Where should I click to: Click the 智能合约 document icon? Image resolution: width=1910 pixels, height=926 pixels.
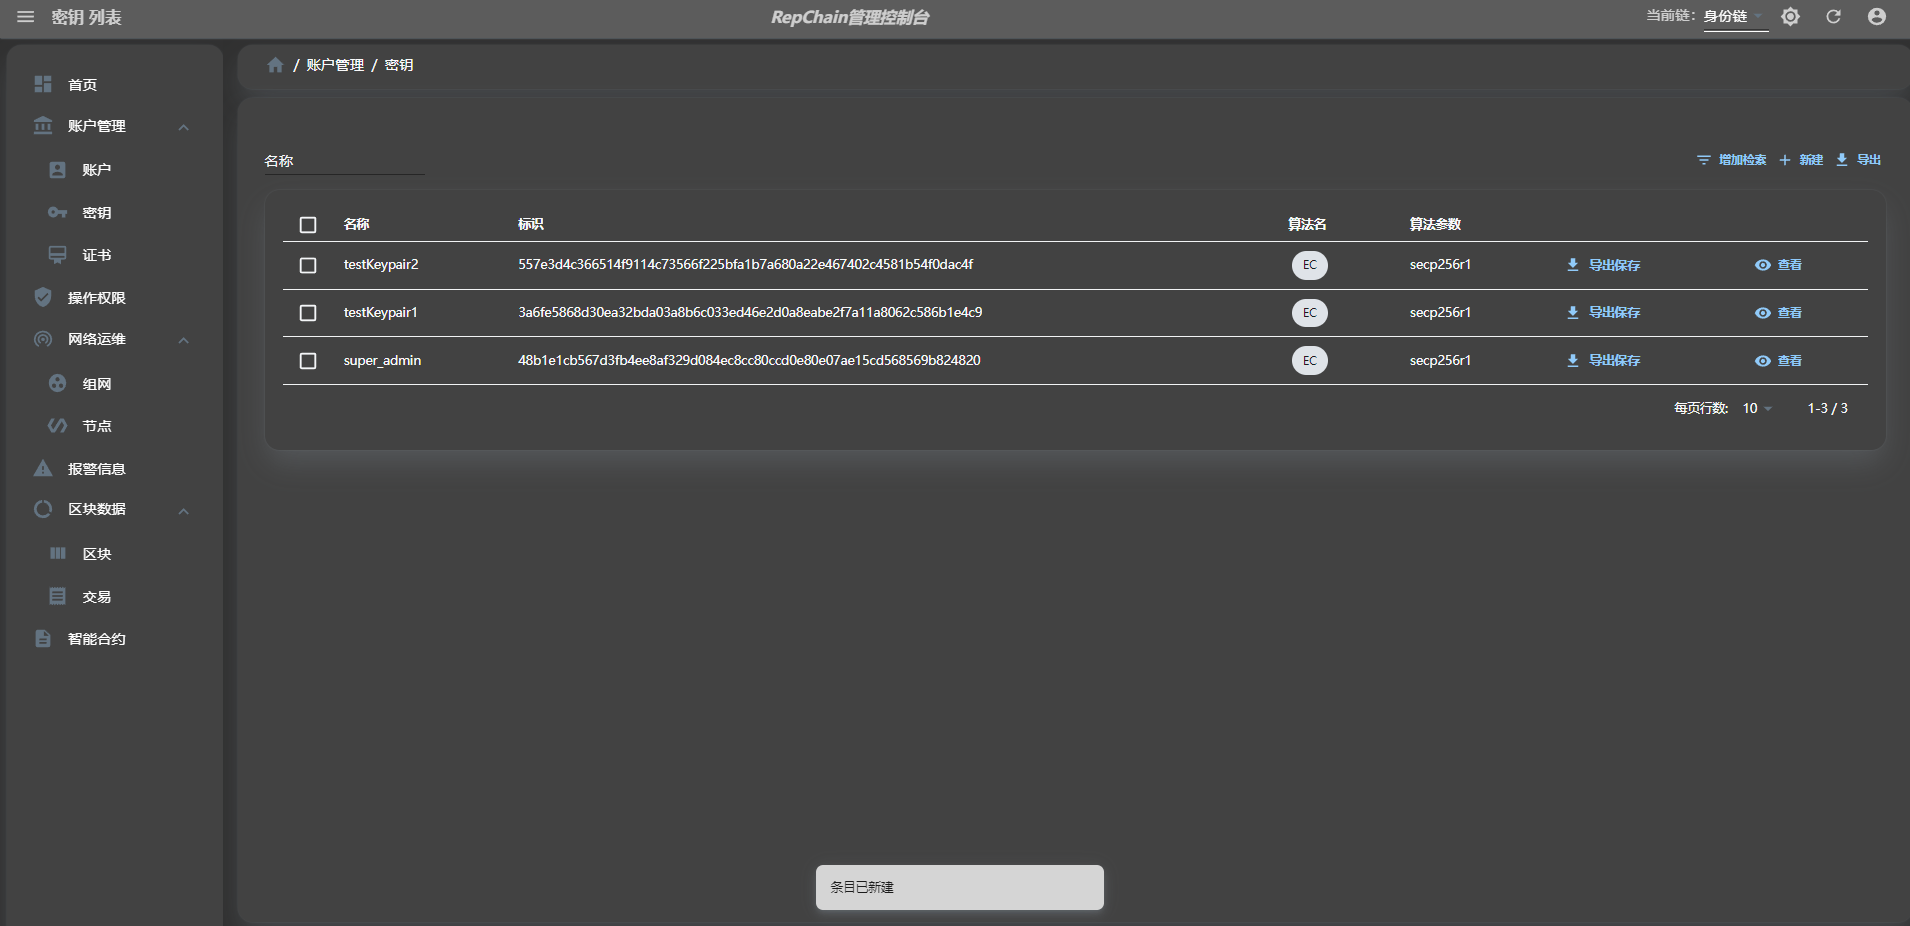click(x=43, y=638)
